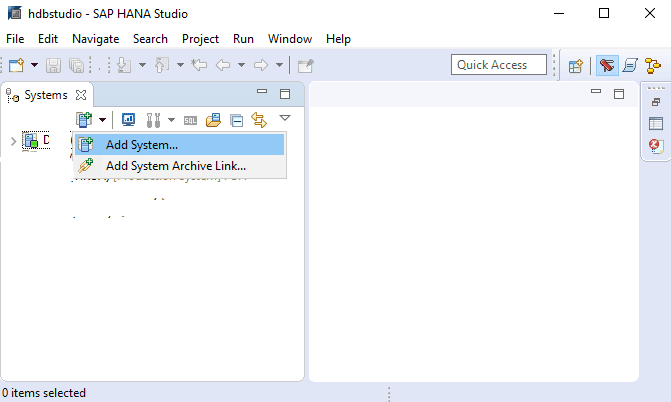
Task: Open Lifecycle Management tools dropdown arrow
Action: coord(171,120)
